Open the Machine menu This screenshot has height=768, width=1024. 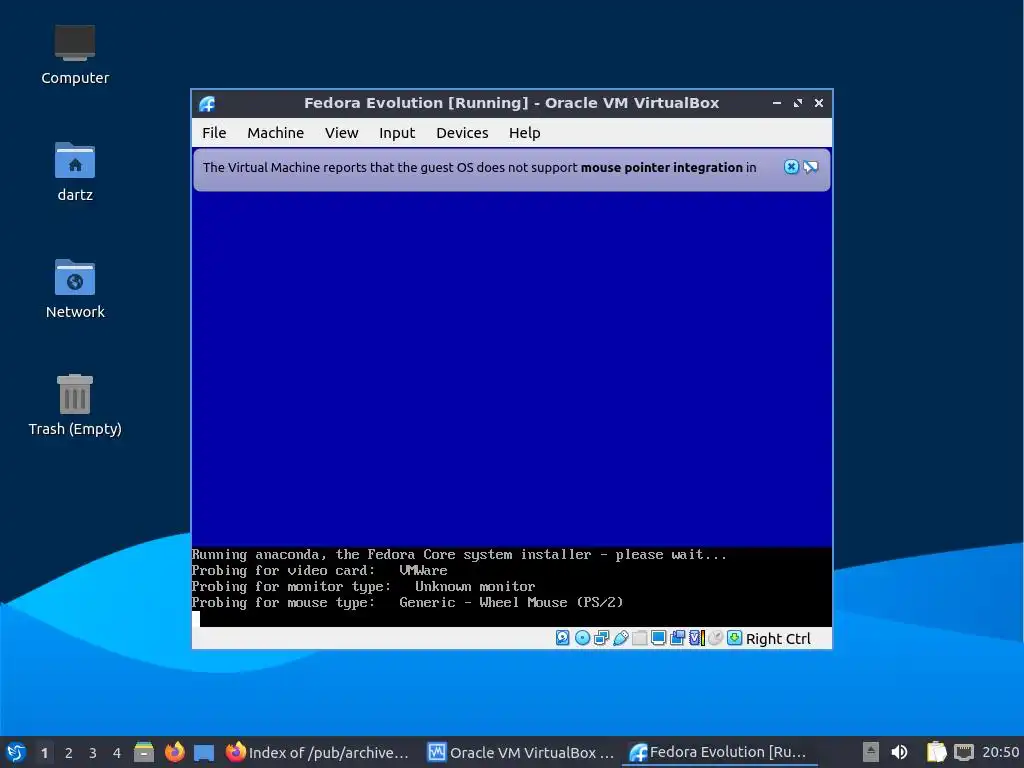click(x=275, y=133)
